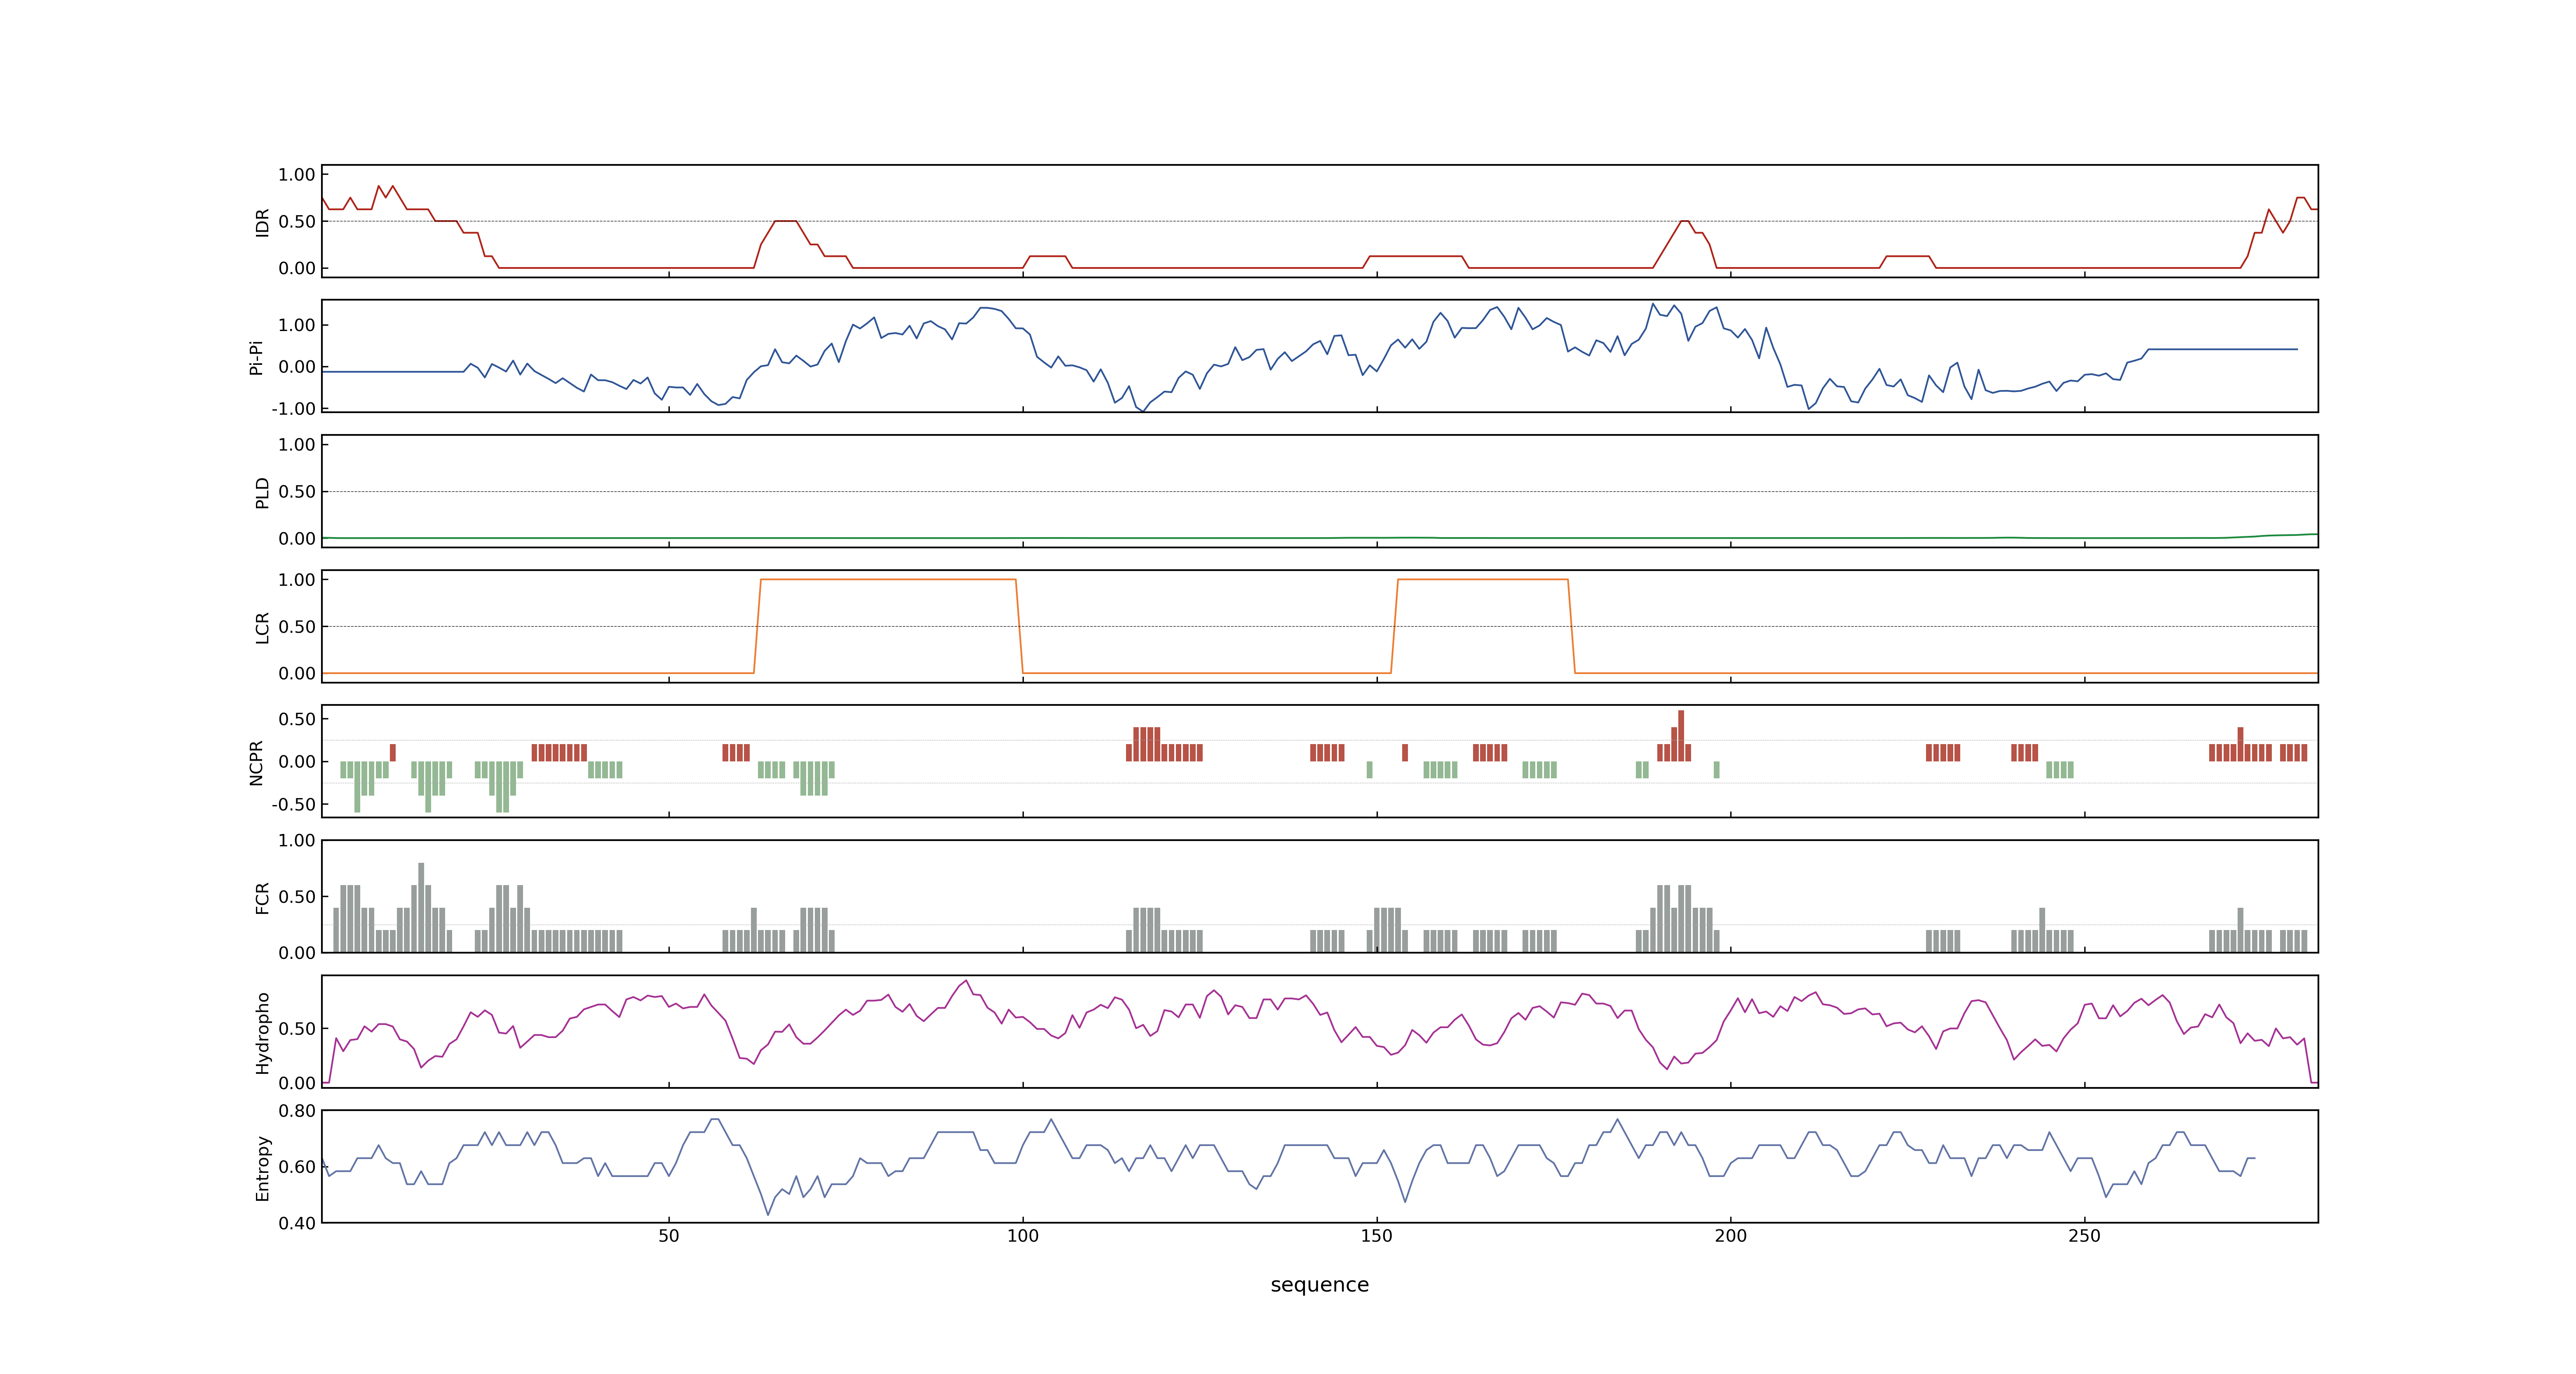Screen dimensions: 2576x1374
Task: Click the LCR y-axis label
Action: coord(262,627)
